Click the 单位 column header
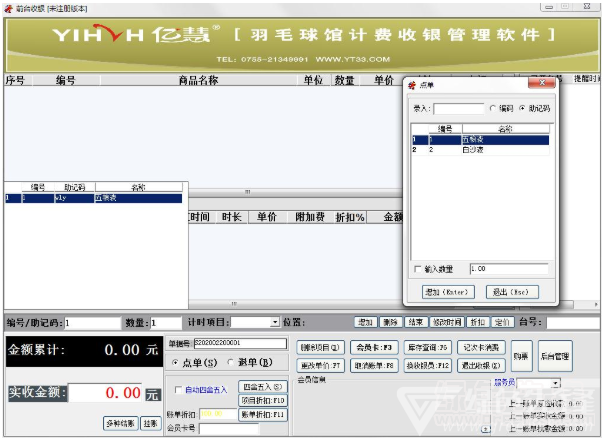This screenshot has height=440, width=604. click(313, 80)
